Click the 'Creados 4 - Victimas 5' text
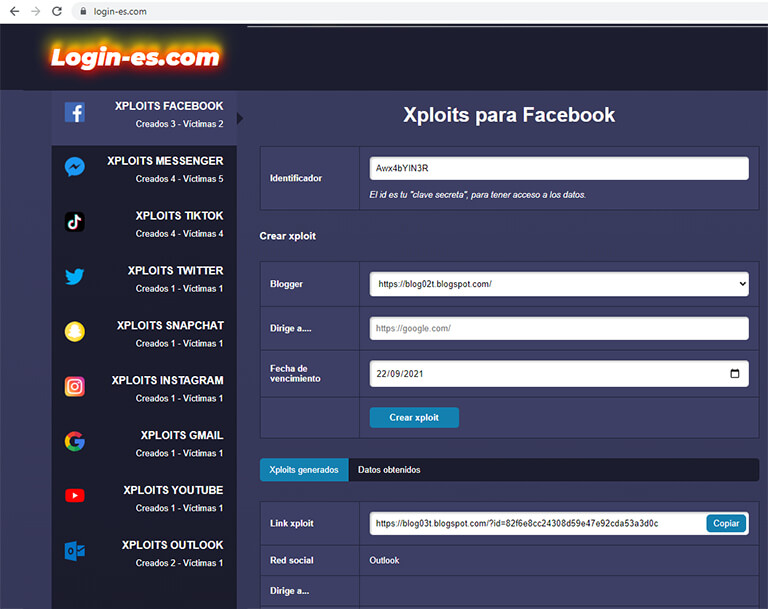 point(179,179)
